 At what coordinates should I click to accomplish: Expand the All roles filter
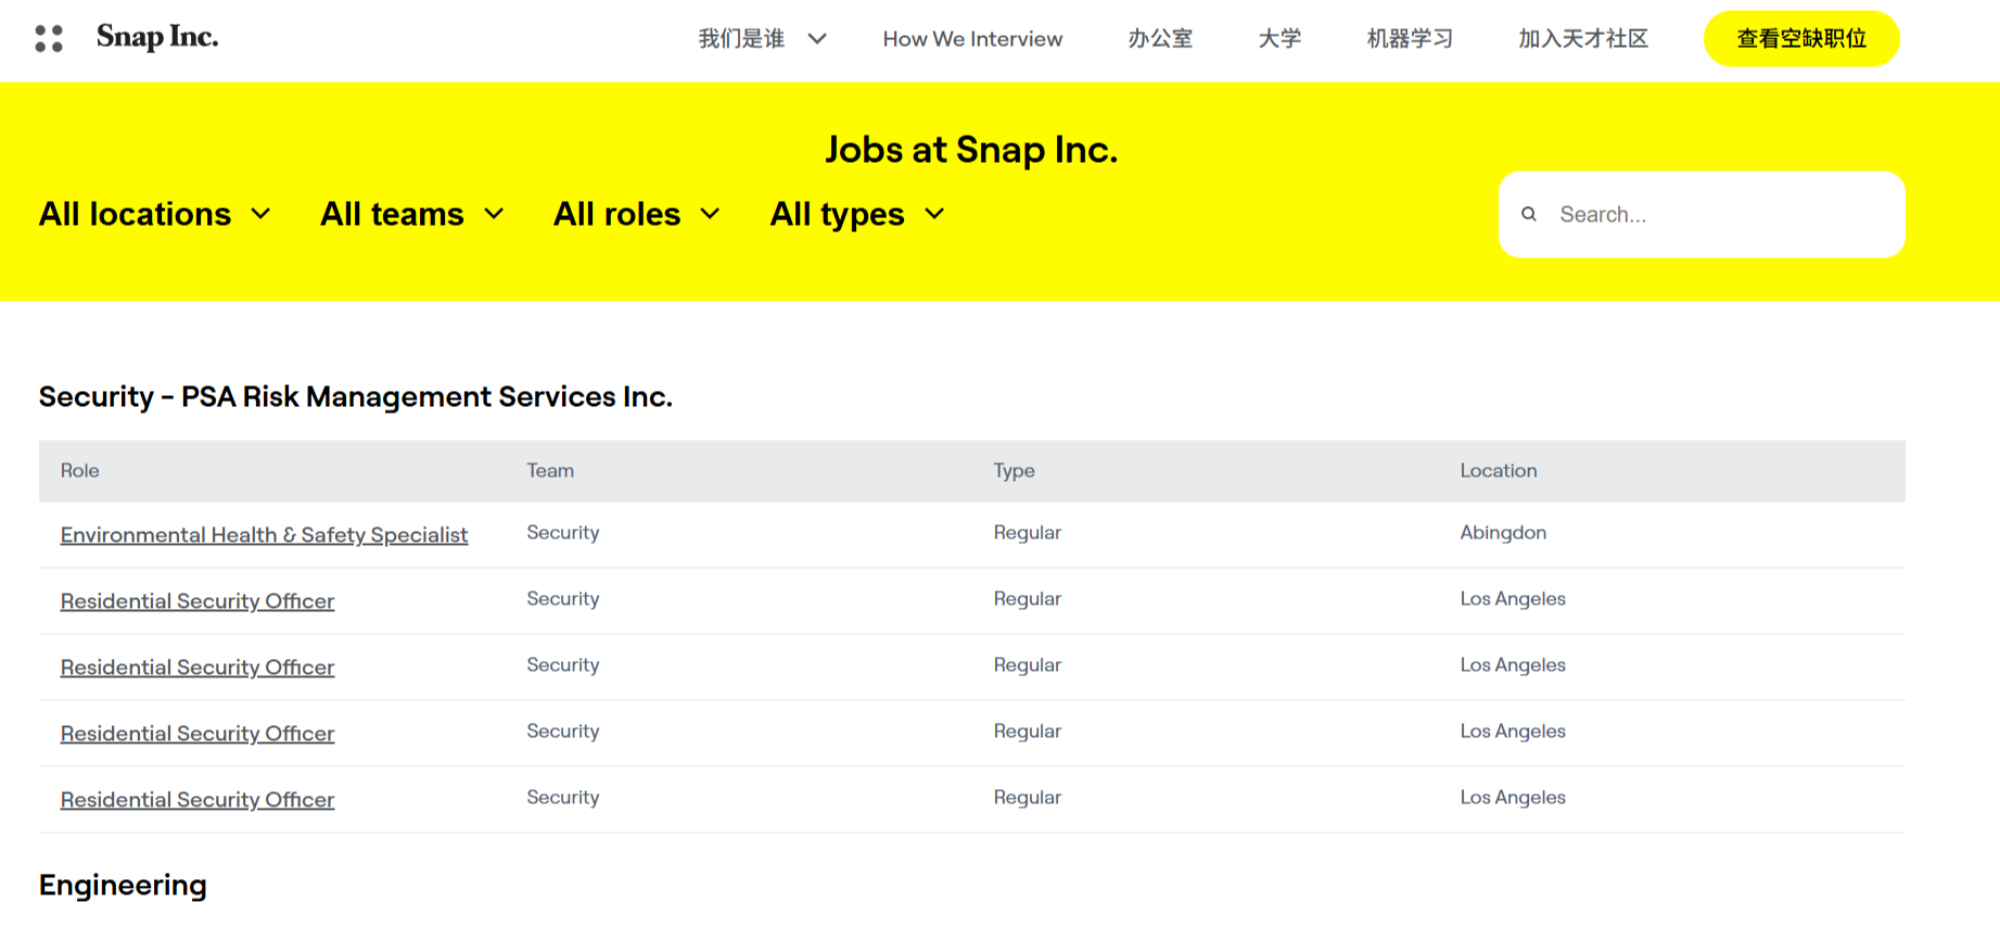point(636,214)
